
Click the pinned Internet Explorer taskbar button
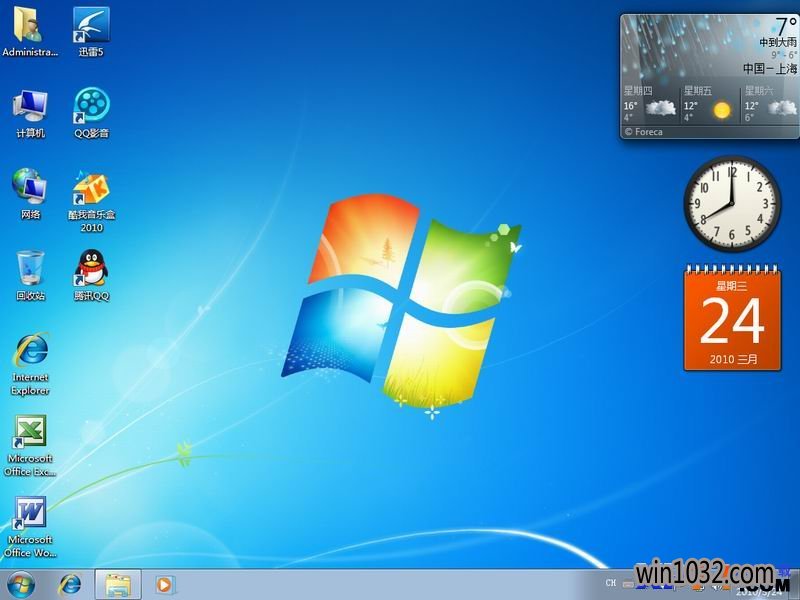pyautogui.click(x=70, y=583)
